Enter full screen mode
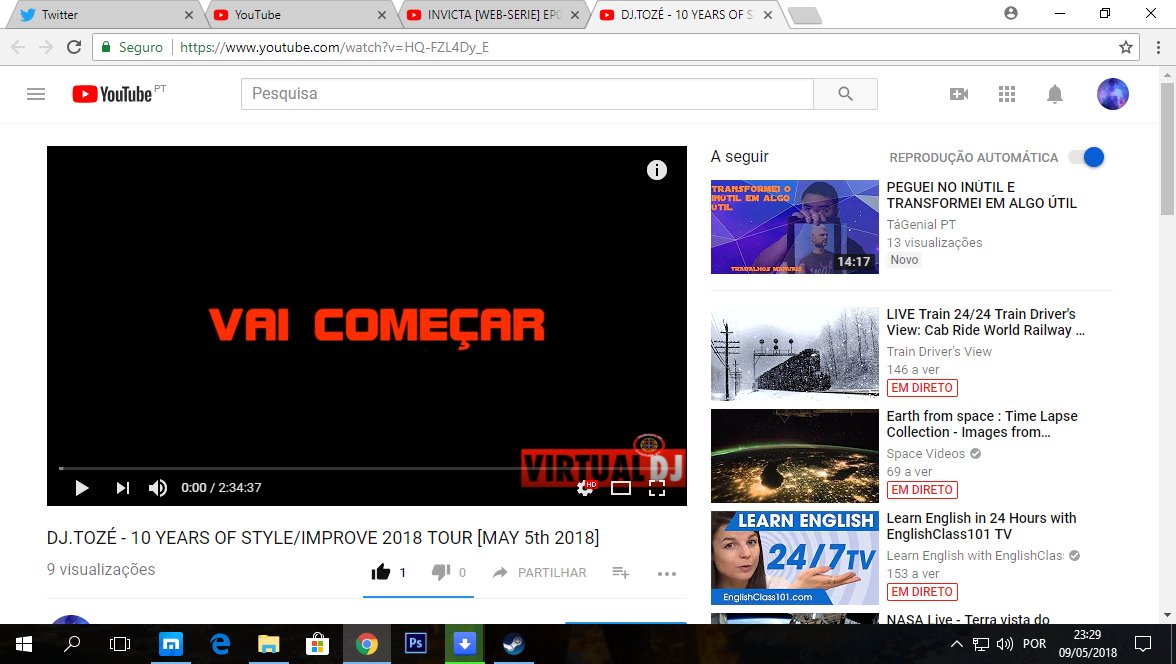 pyautogui.click(x=656, y=488)
